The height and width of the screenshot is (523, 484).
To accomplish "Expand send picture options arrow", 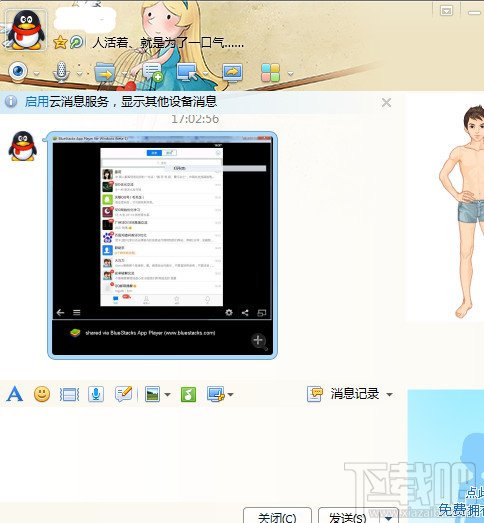I will click(x=167, y=395).
